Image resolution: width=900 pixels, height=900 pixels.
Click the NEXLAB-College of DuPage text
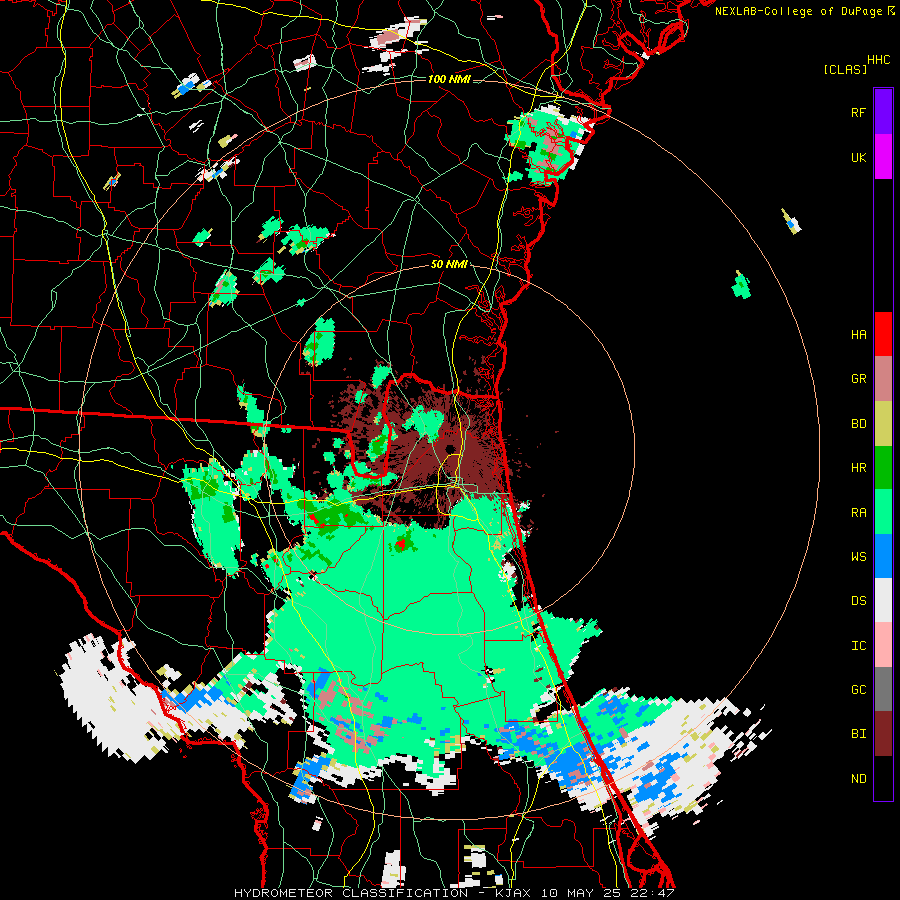799,11
